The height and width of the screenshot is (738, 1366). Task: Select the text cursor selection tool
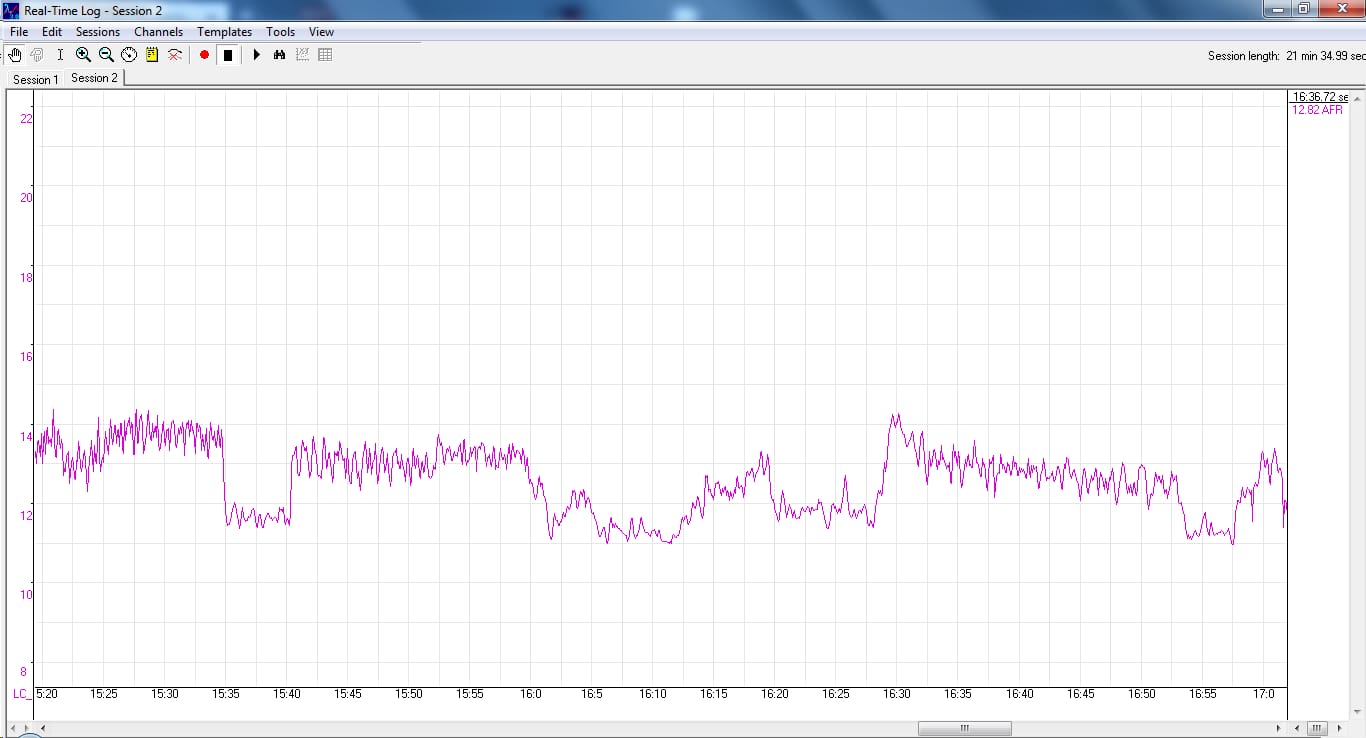coord(60,55)
